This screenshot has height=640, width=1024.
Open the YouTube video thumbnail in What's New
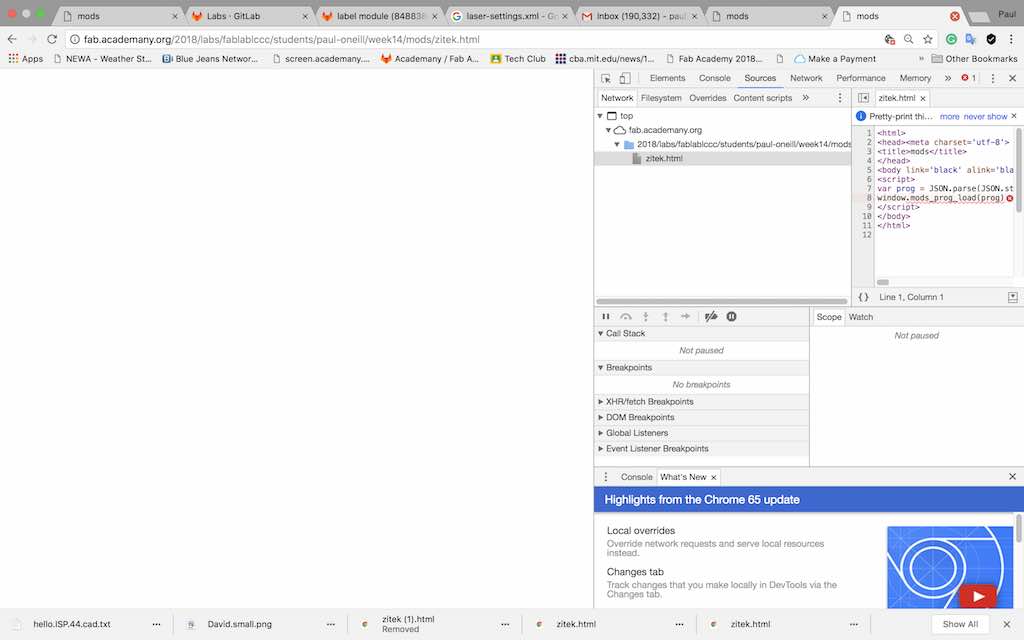(950, 567)
